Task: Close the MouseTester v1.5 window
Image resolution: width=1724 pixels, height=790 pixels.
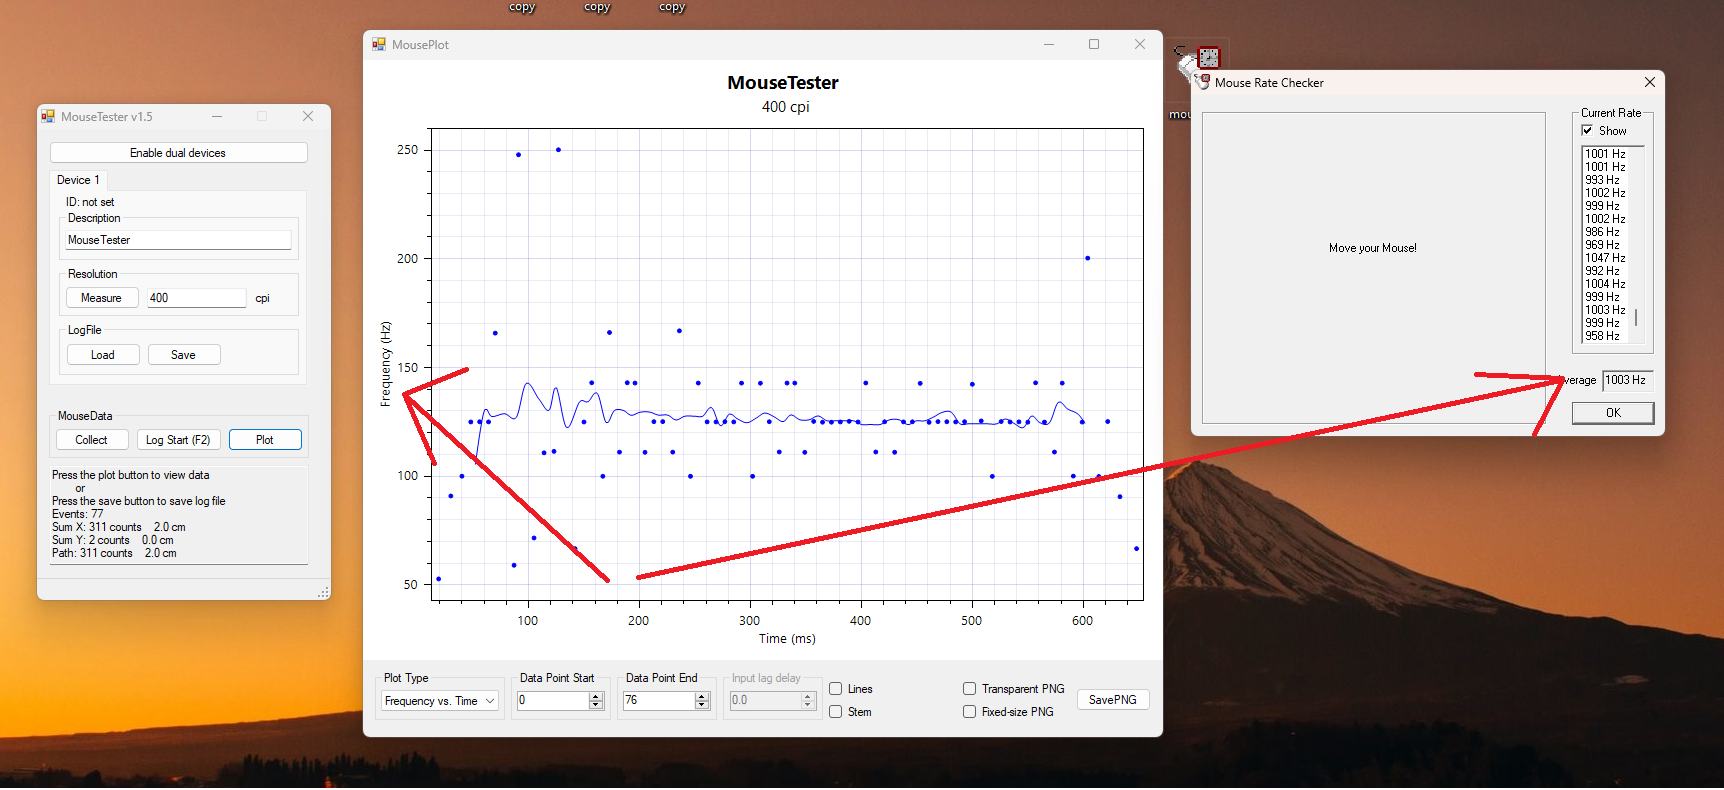Action: point(308,117)
